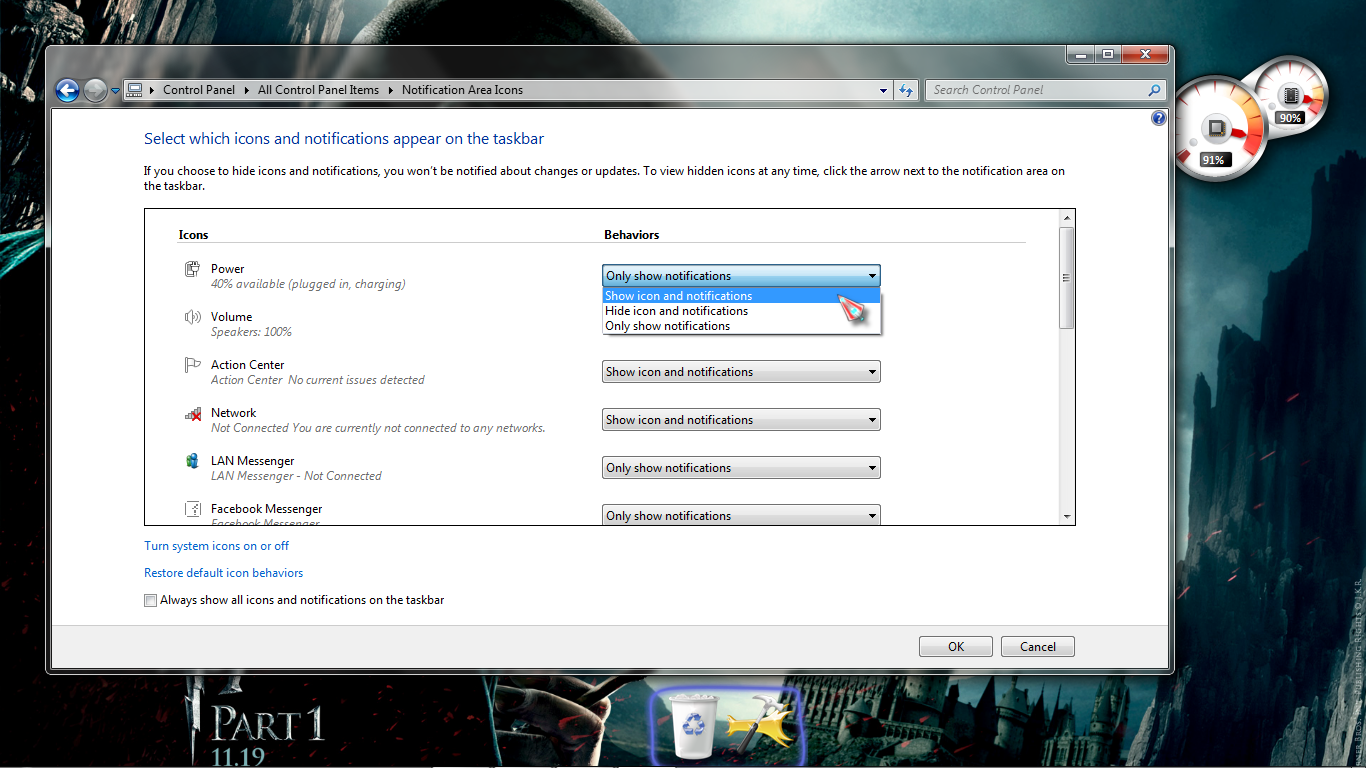
Task: Click the Power battery icon
Action: [x=193, y=269]
